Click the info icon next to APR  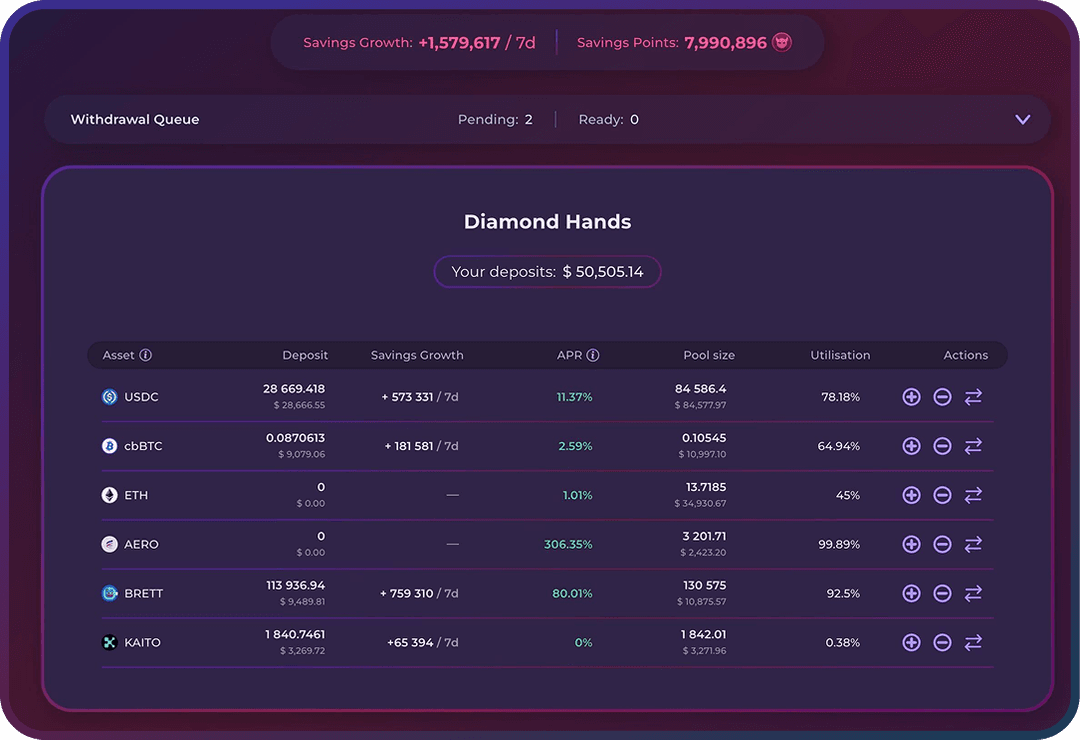click(x=593, y=355)
